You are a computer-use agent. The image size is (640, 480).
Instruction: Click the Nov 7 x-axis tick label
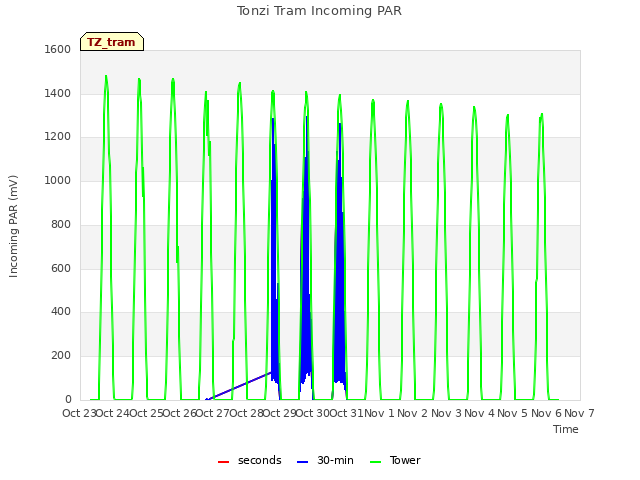[580, 413]
